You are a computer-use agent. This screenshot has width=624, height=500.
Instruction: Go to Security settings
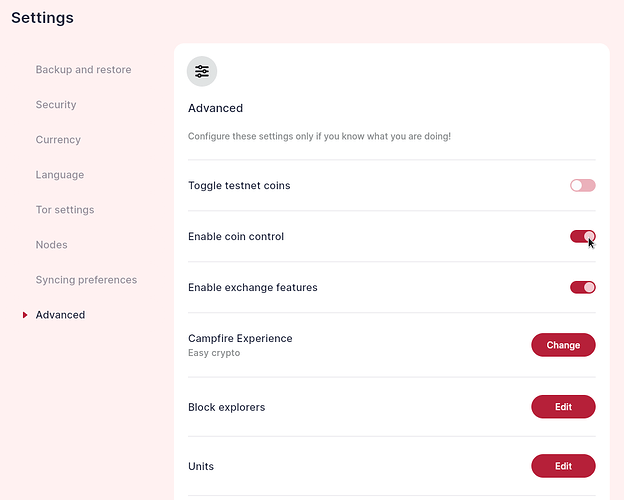(56, 105)
